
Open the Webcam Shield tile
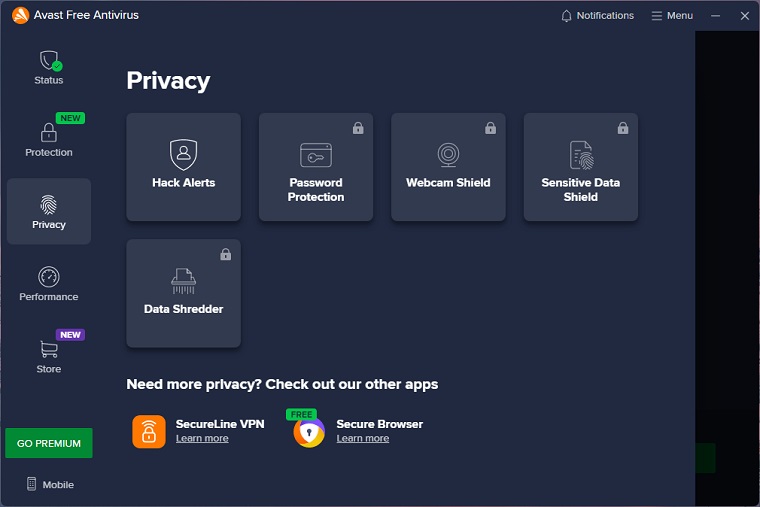point(448,167)
